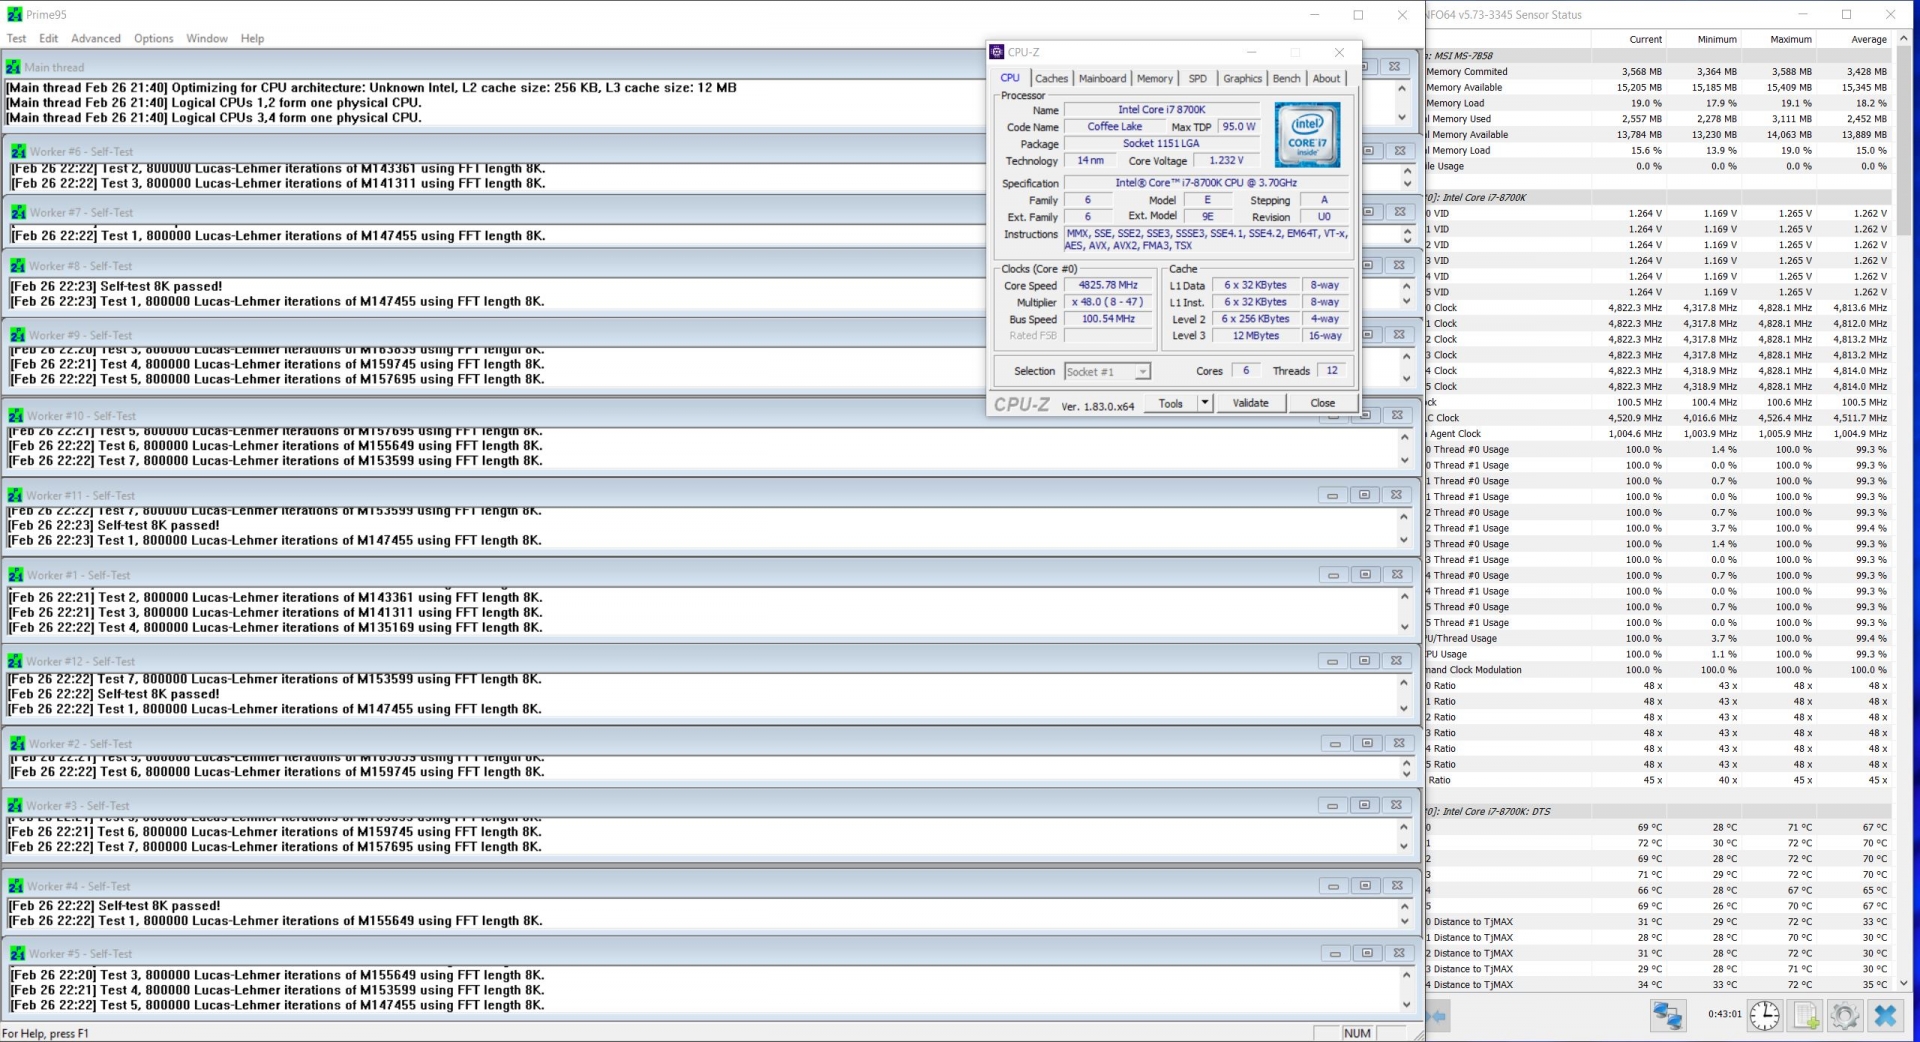Maximize the Worker #11 child window

click(x=1364, y=495)
